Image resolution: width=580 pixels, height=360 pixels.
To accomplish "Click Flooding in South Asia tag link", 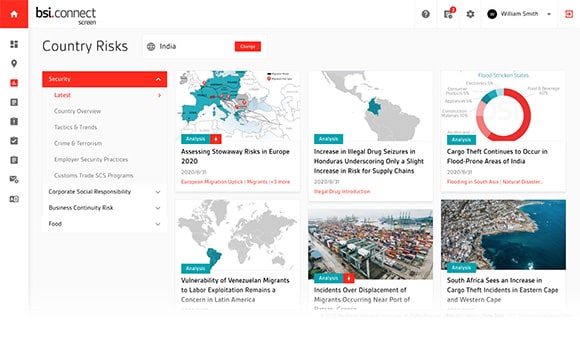I will (x=473, y=182).
